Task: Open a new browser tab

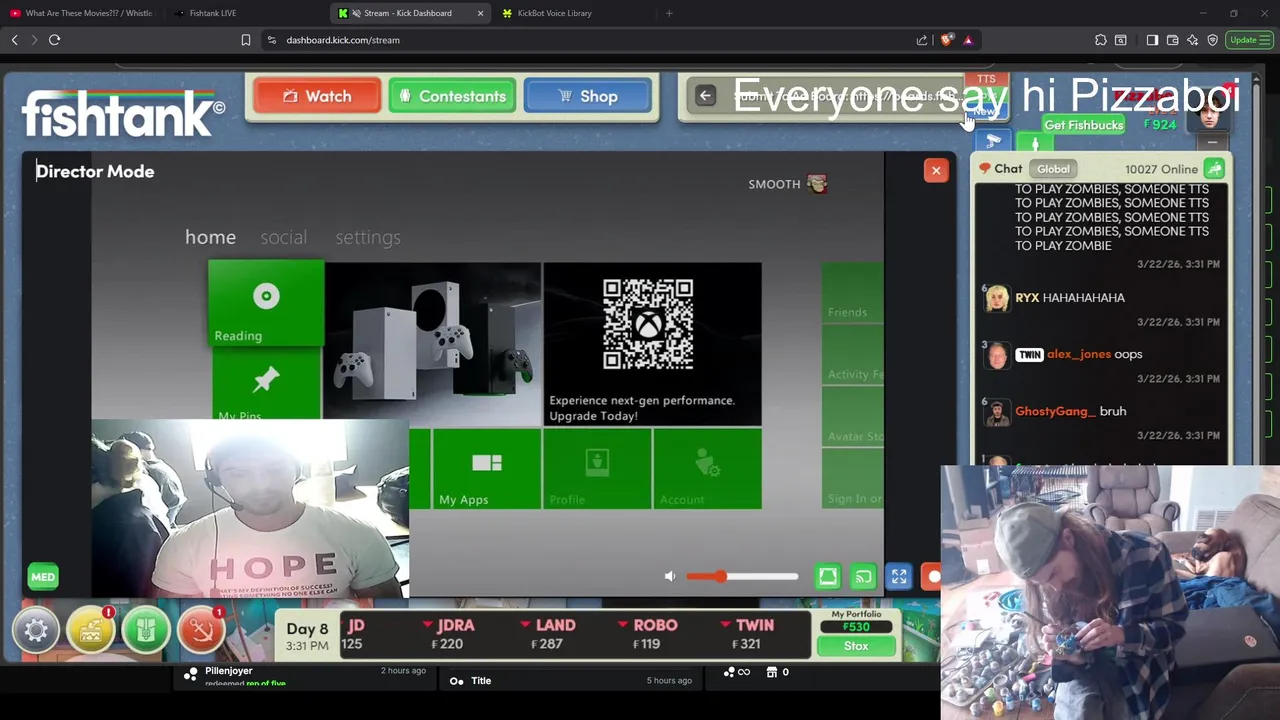Action: tap(669, 13)
